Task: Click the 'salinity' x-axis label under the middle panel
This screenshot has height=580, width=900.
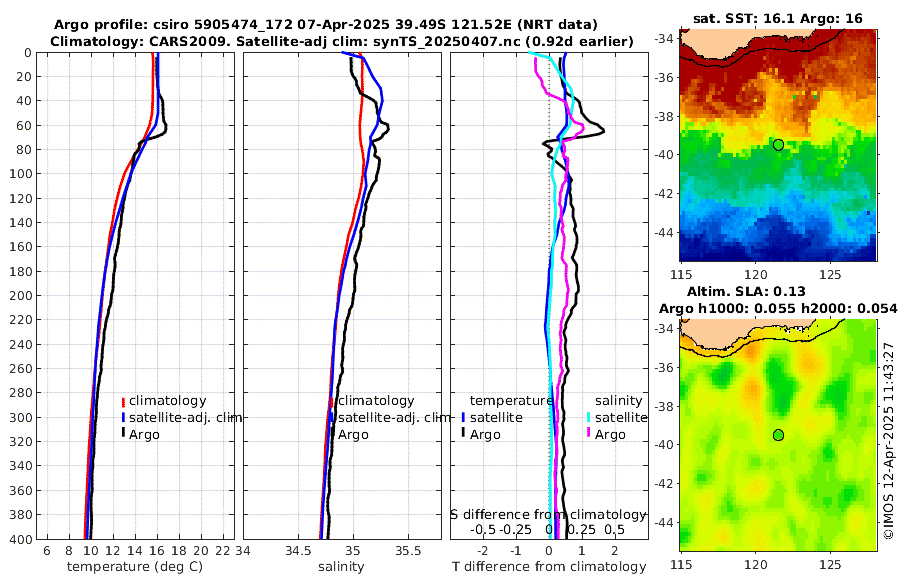Action: 342,567
